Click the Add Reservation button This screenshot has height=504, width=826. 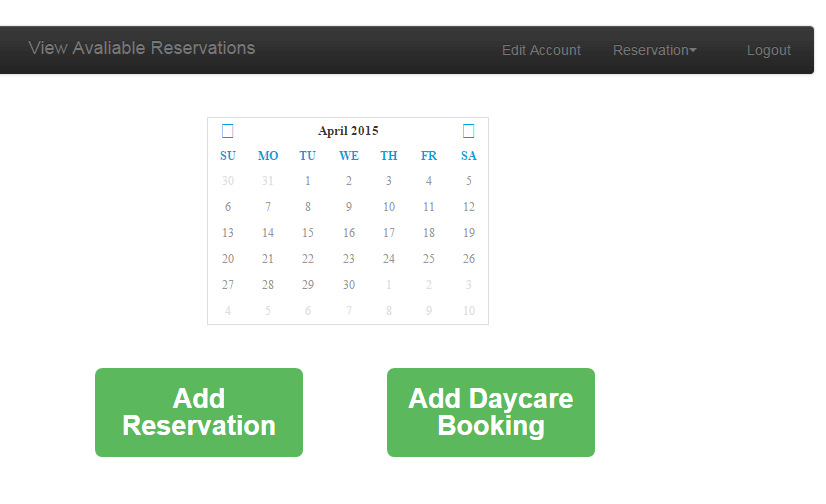pyautogui.click(x=199, y=412)
